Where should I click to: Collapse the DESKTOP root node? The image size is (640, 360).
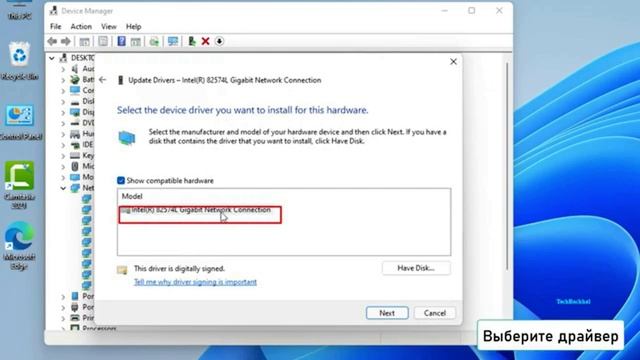point(52,58)
